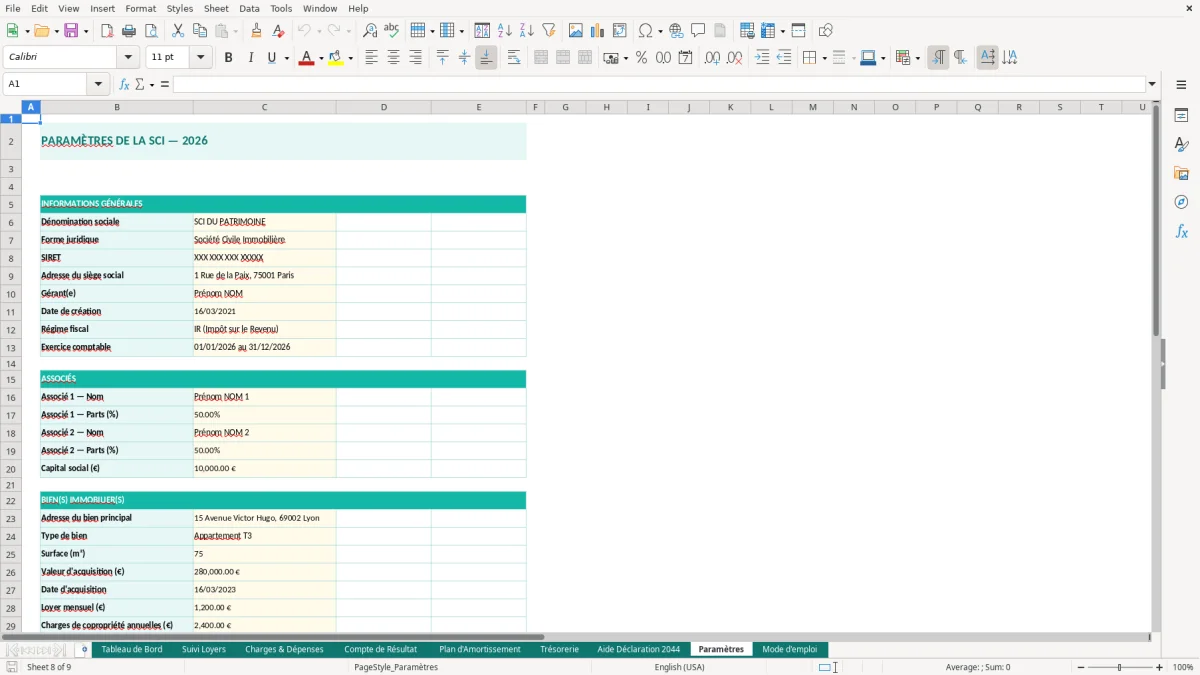Image resolution: width=1200 pixels, height=675 pixels.
Task: Click the zoom slider in status bar
Action: 1118,667
